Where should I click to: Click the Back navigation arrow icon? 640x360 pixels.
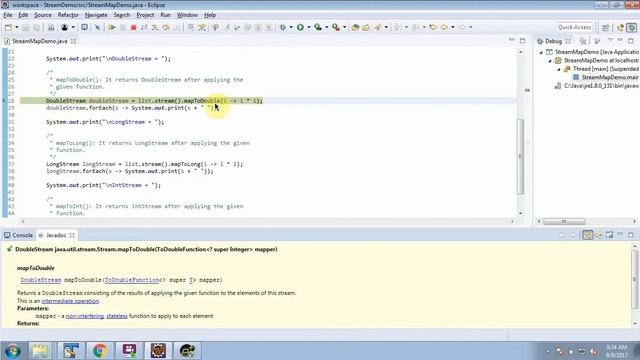click(444, 27)
